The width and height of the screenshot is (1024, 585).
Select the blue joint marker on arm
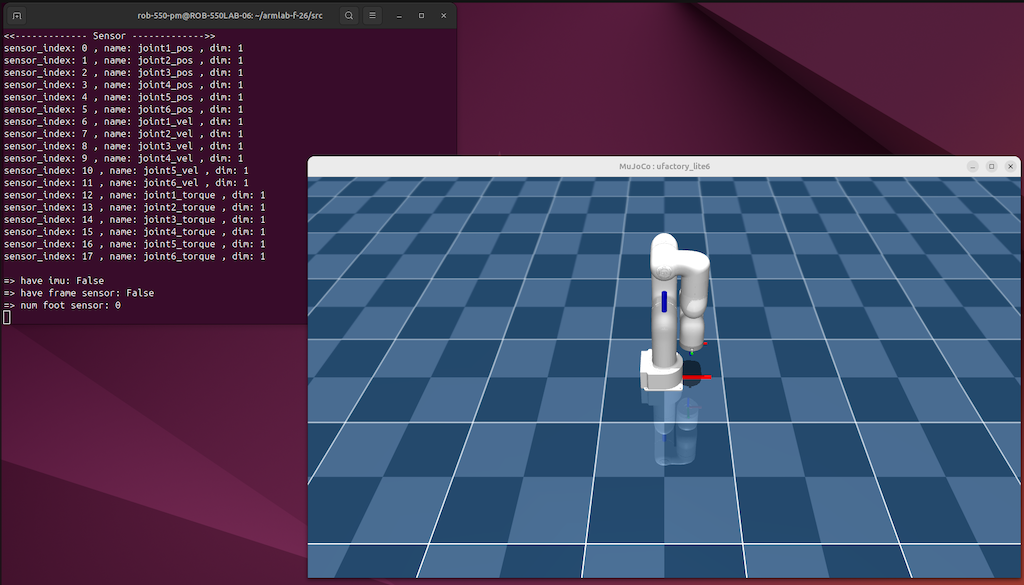(x=664, y=302)
